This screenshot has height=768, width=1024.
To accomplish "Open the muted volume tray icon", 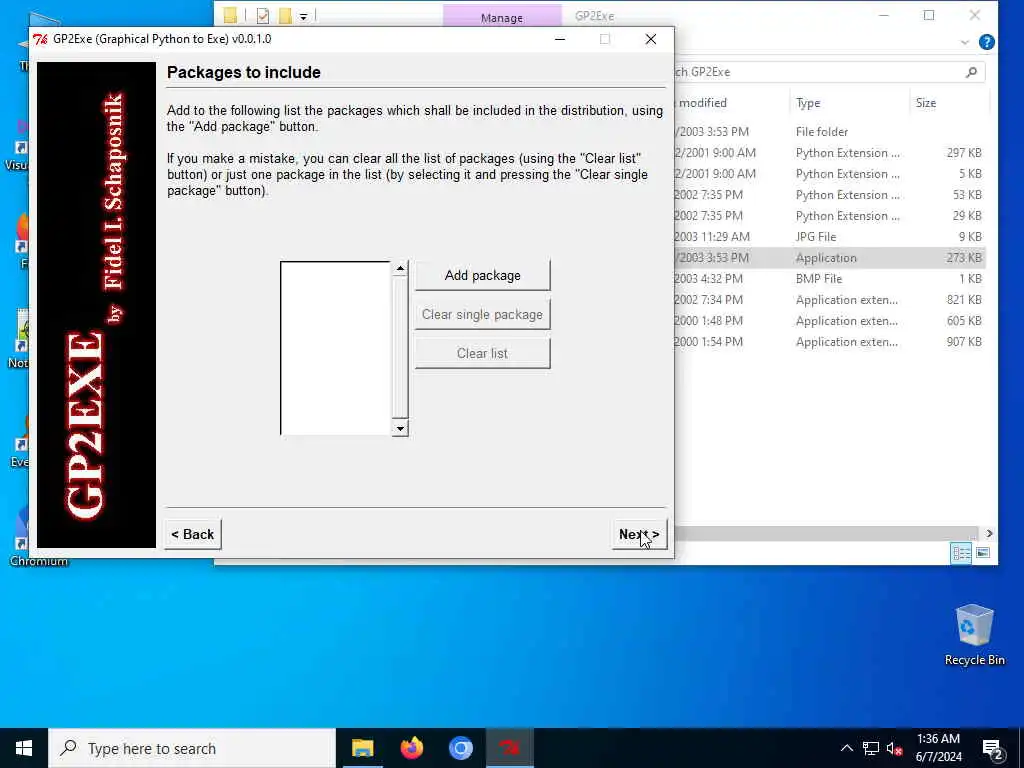I will pyautogui.click(x=894, y=748).
